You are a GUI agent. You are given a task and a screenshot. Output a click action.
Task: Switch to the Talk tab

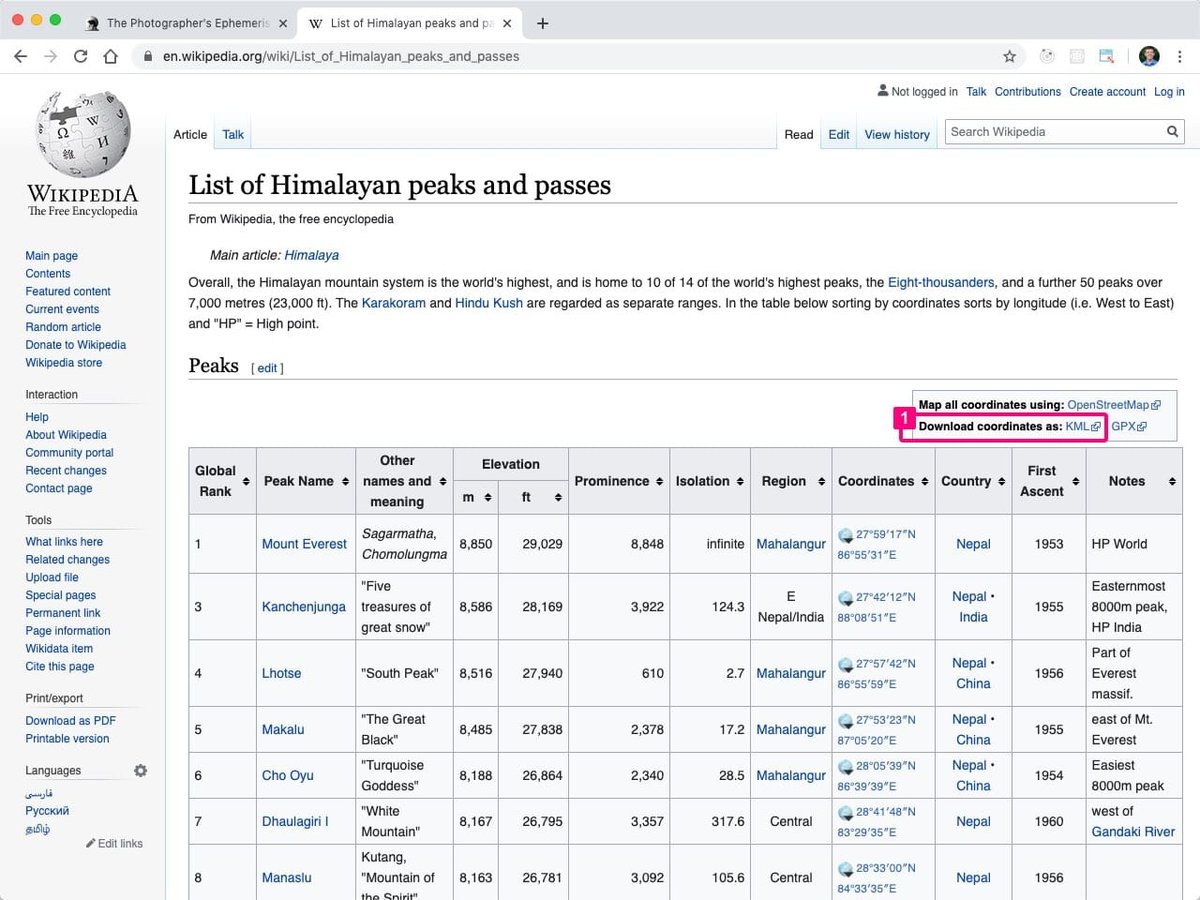[x=233, y=134]
